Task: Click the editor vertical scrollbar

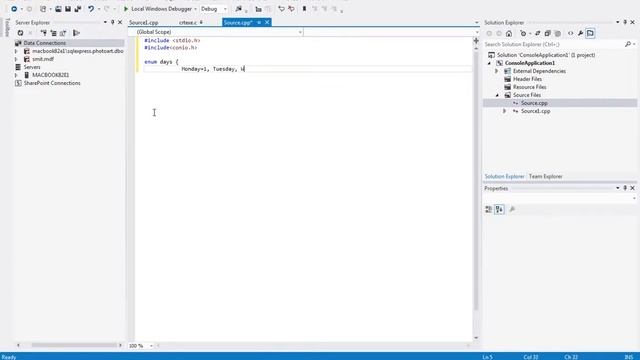Action: point(476,180)
